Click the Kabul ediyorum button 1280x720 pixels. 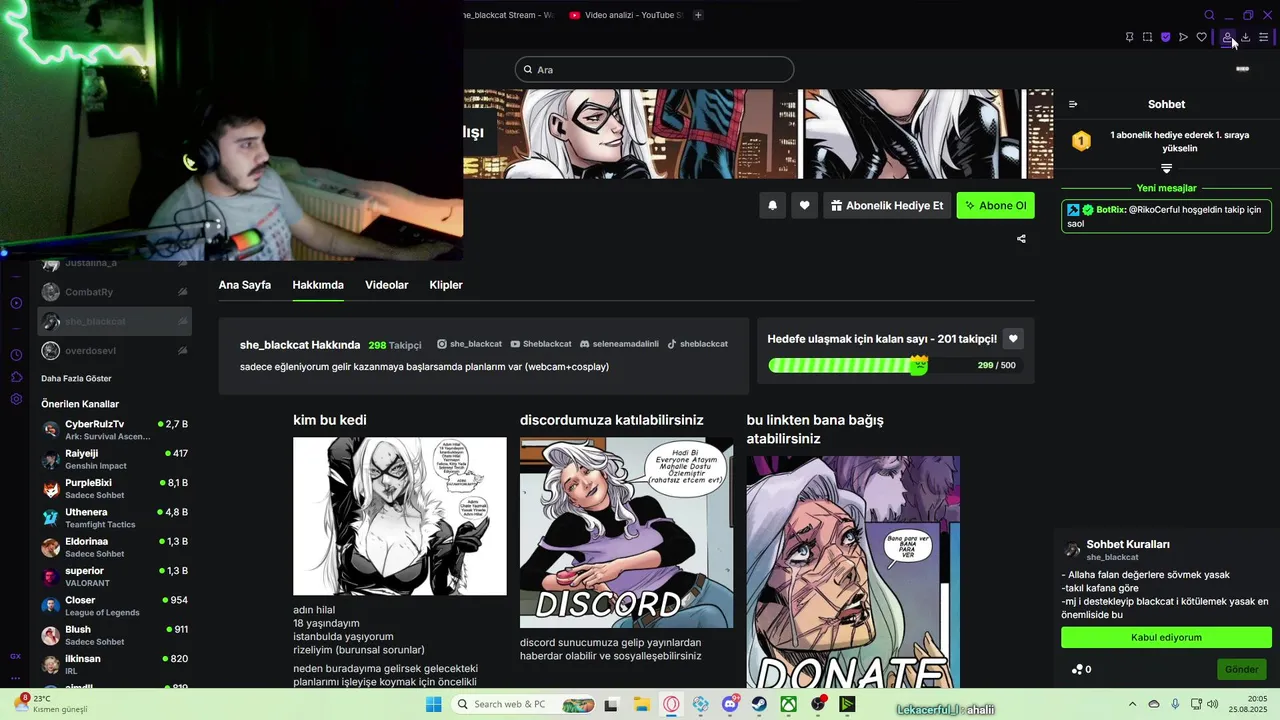pyautogui.click(x=1166, y=637)
